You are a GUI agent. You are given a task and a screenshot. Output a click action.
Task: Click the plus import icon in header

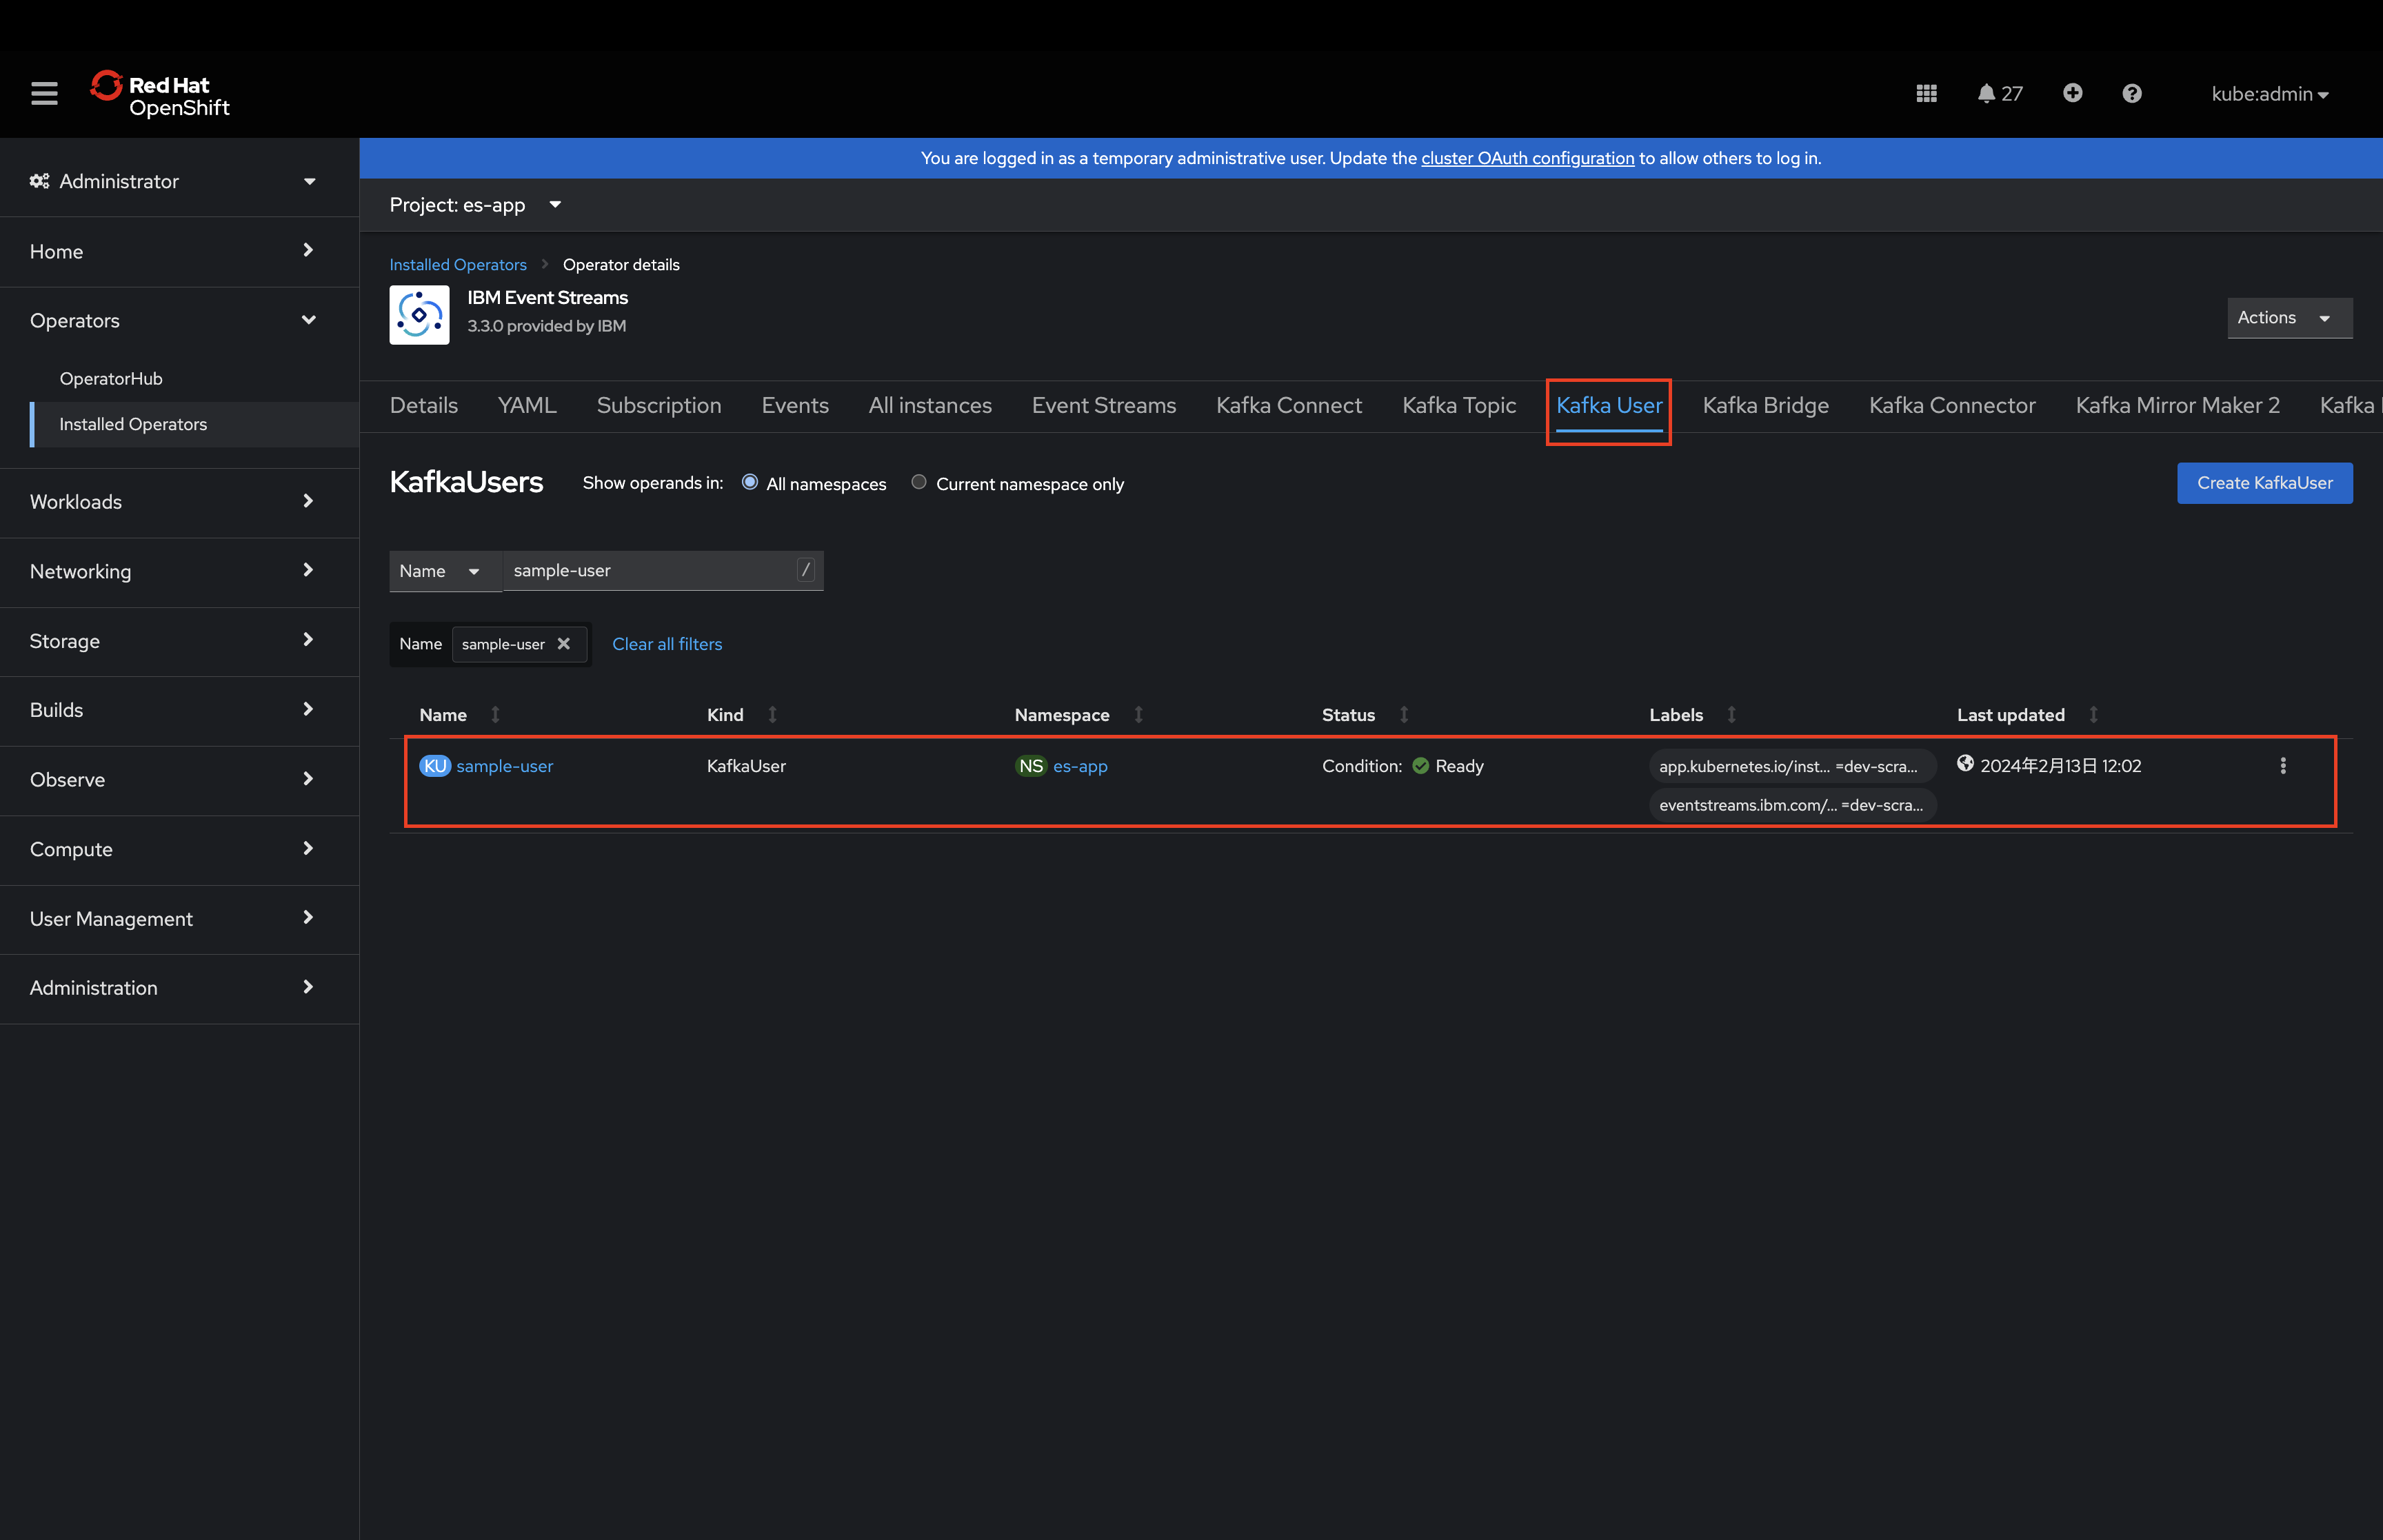click(2072, 94)
